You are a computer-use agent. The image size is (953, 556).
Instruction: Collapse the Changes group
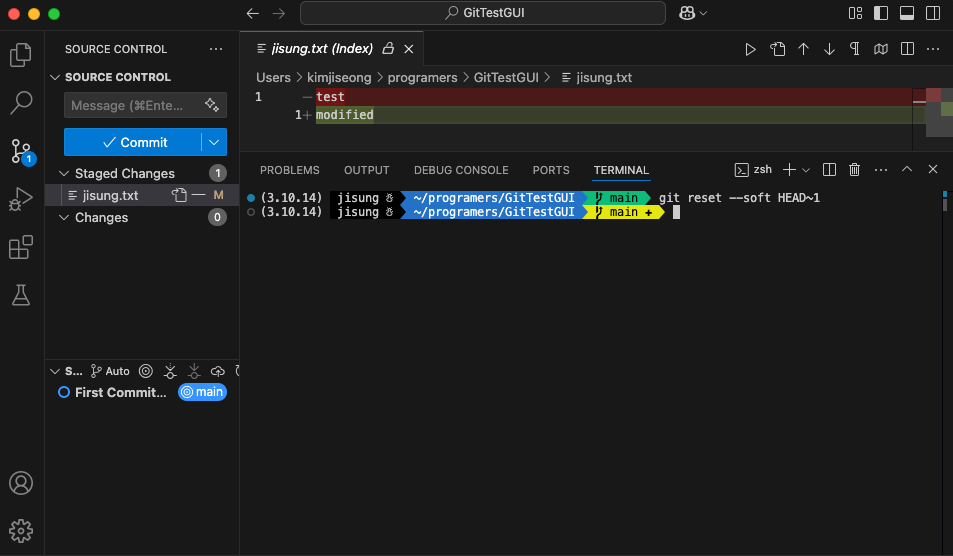(64, 218)
